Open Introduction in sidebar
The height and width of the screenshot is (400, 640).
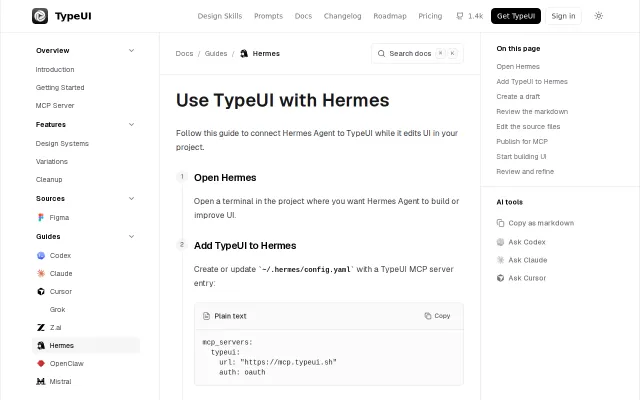(55, 69)
